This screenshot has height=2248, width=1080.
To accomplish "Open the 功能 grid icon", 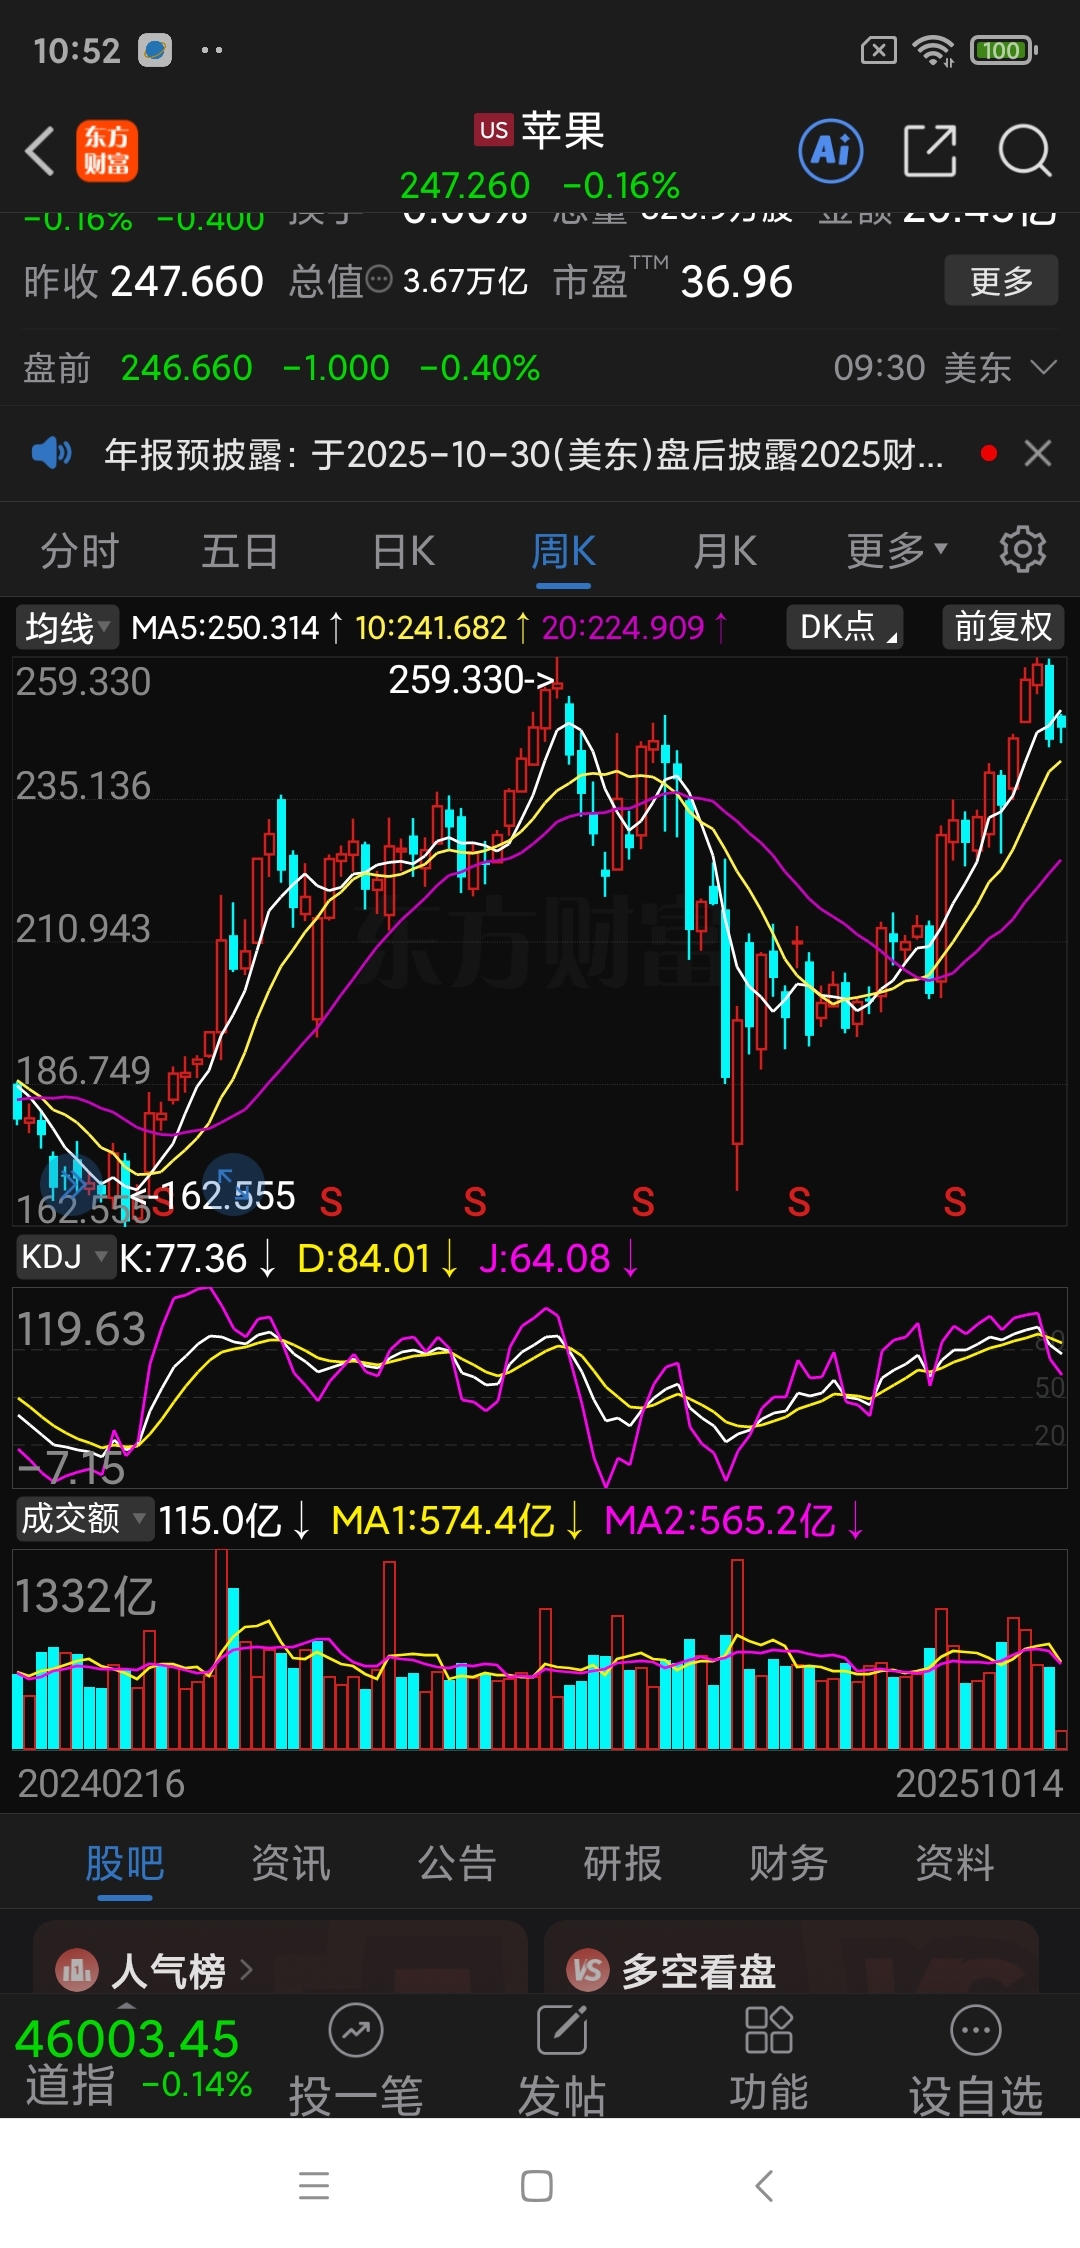I will [769, 2030].
